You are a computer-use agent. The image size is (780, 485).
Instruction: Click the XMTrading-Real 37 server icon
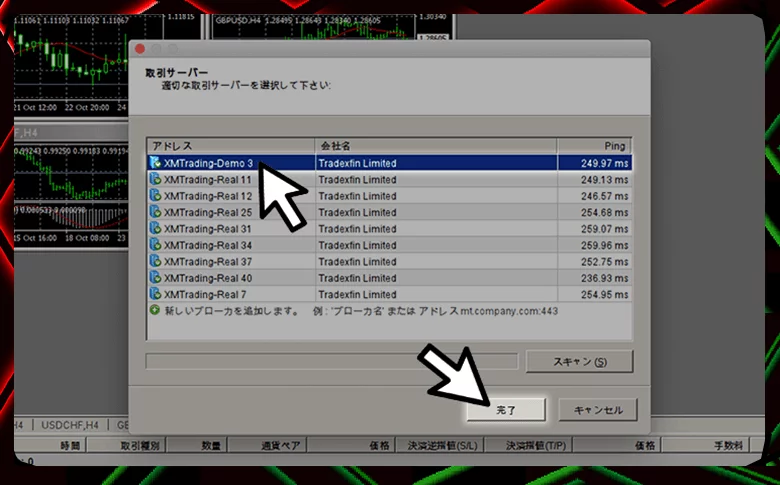point(155,261)
